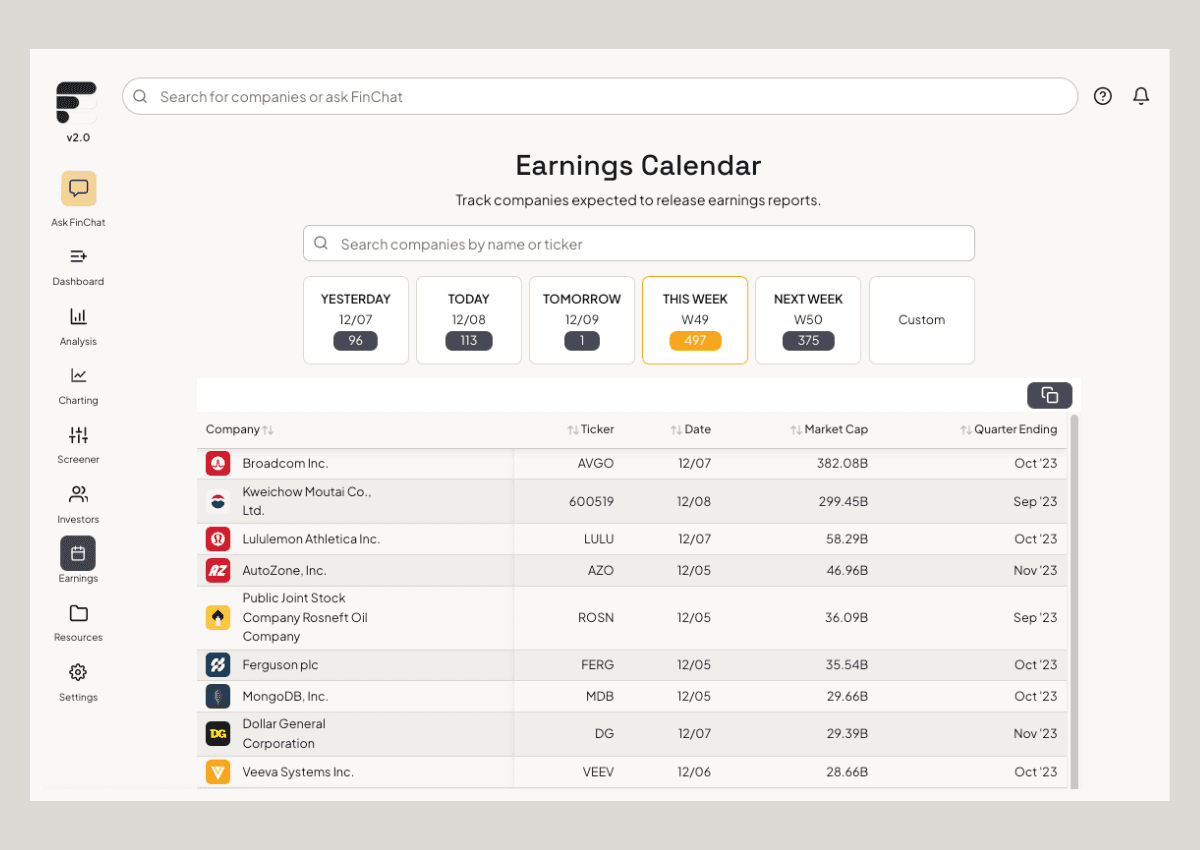Screen dimensions: 1200x850
Task: Click the 600519 ticker cell
Action: tap(591, 502)
